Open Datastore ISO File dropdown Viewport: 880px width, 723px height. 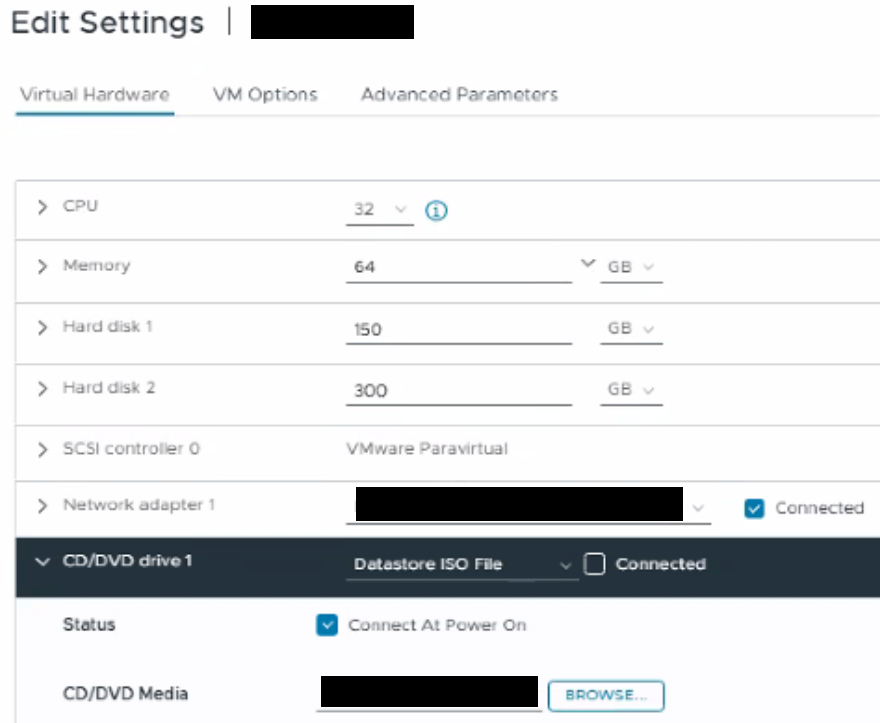coord(464,565)
